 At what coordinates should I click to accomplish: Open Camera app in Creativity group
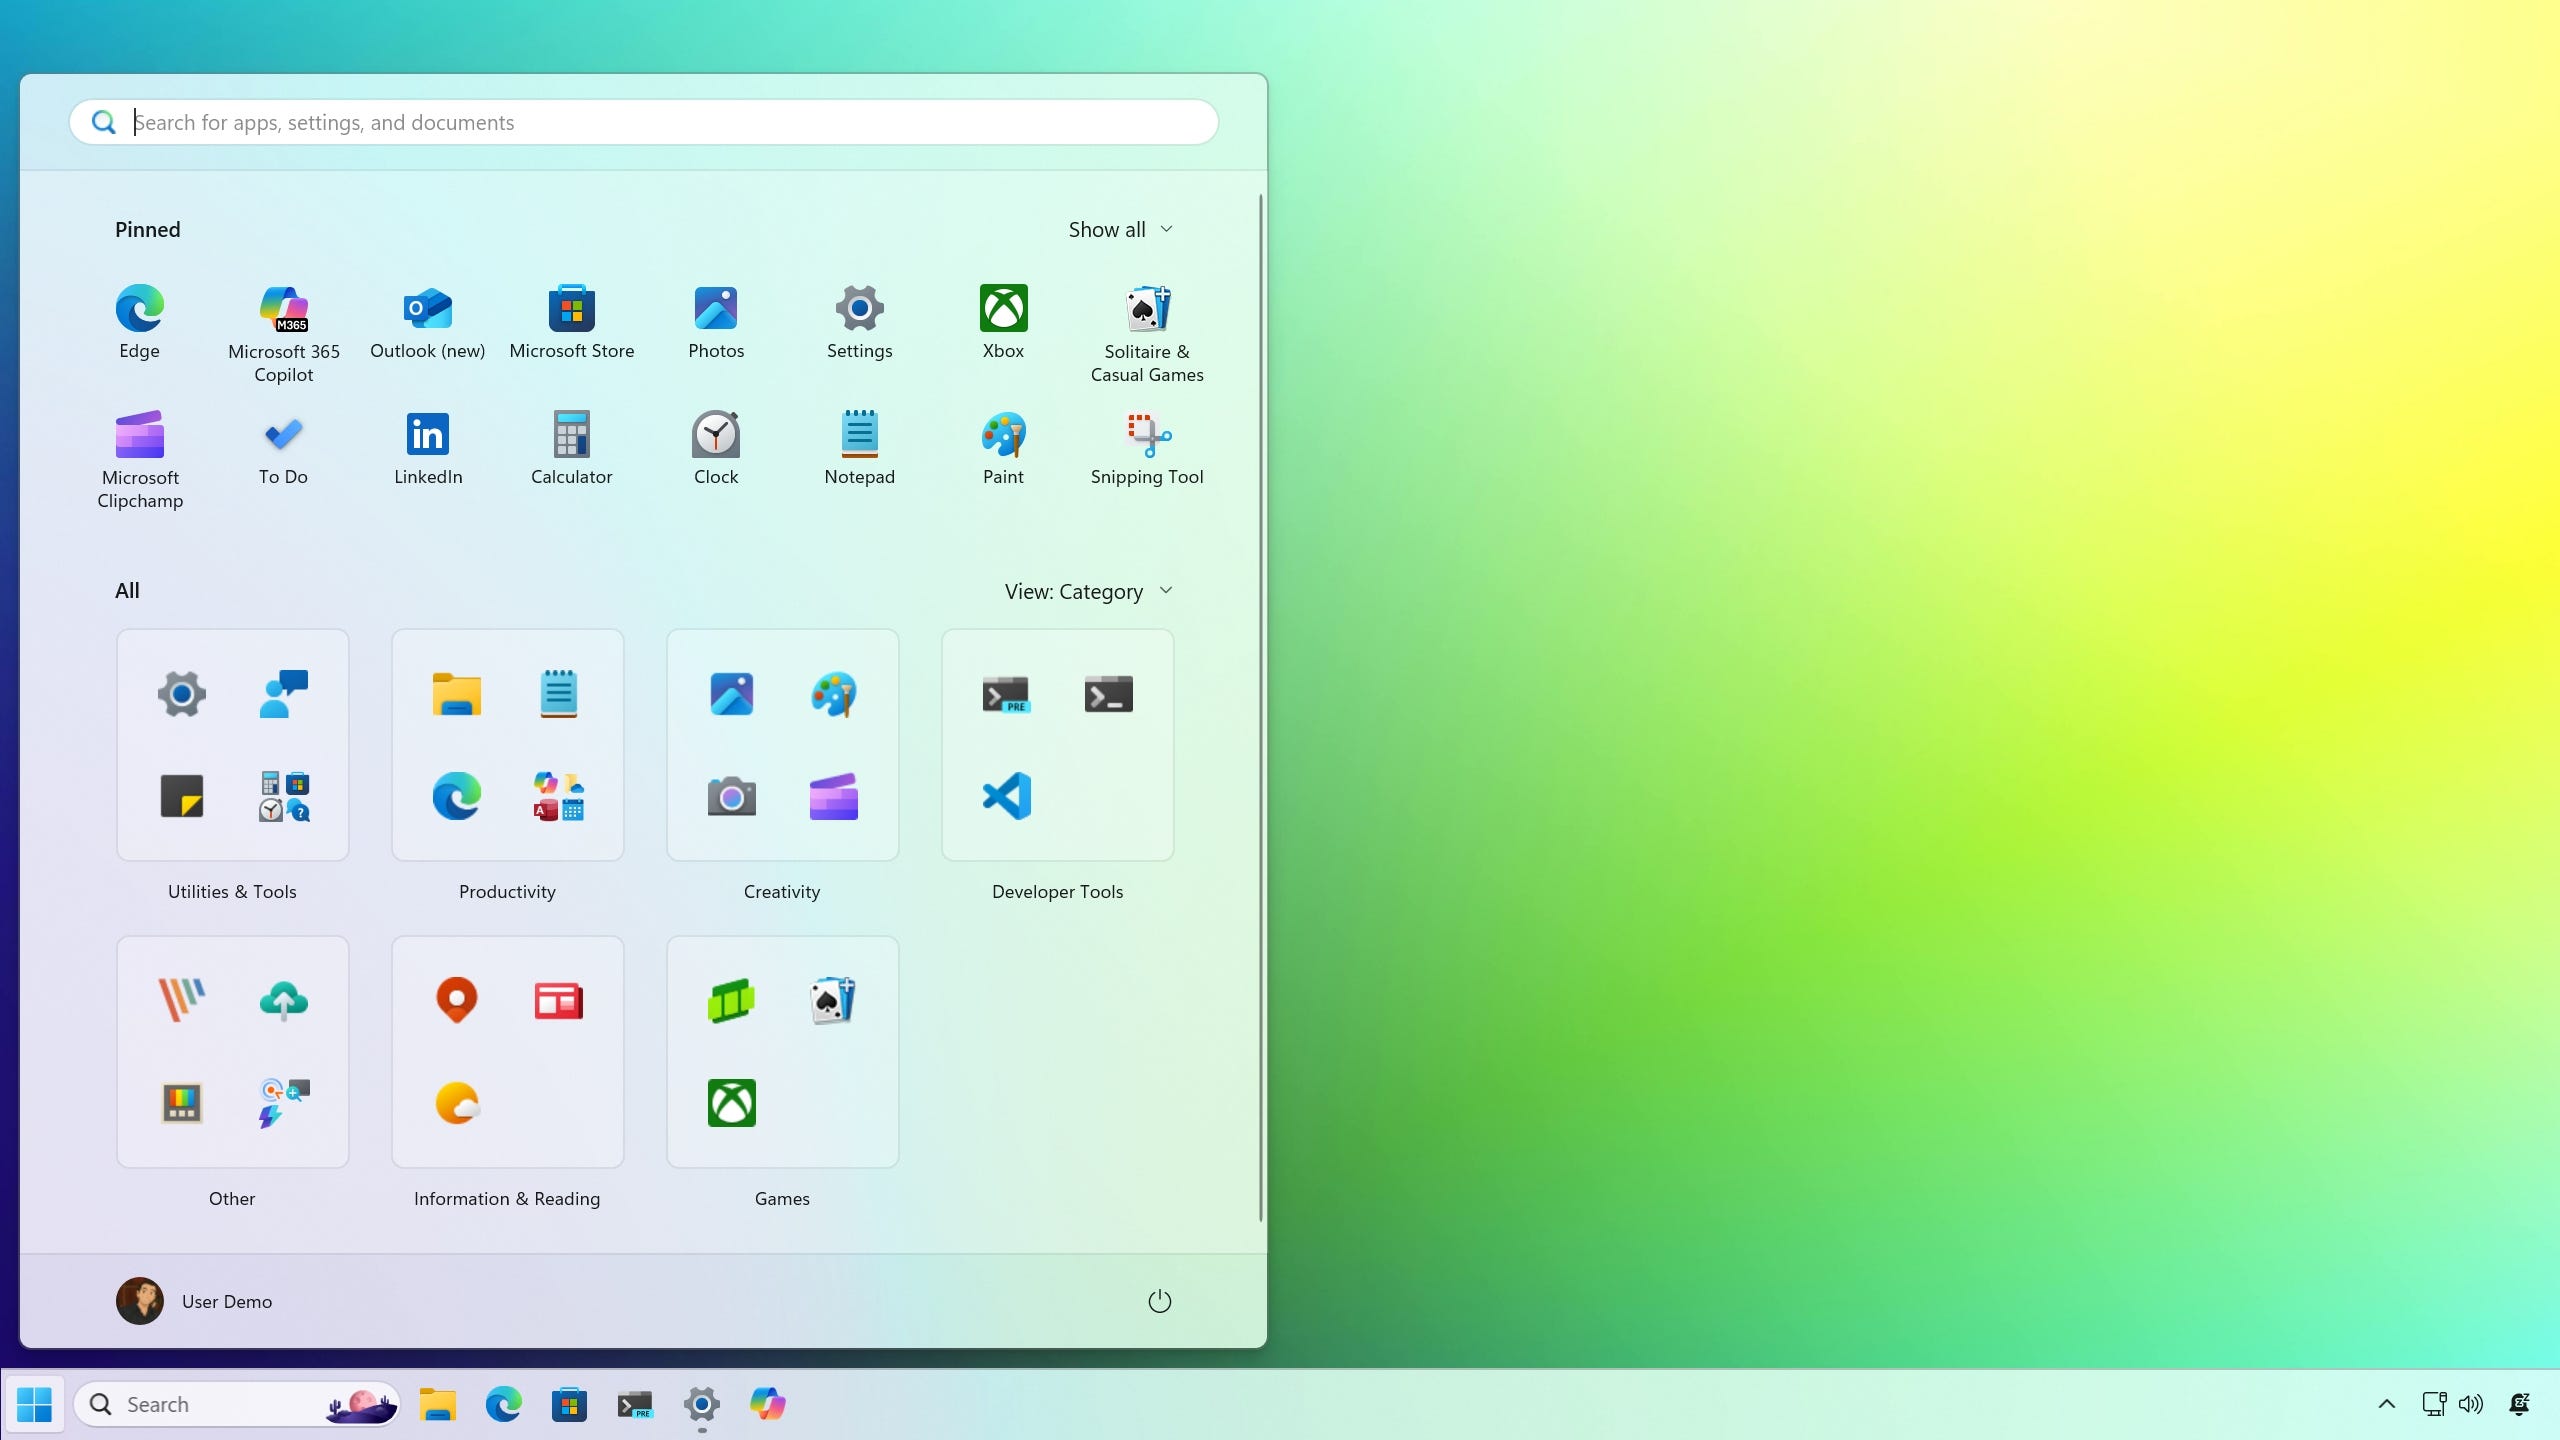click(731, 796)
